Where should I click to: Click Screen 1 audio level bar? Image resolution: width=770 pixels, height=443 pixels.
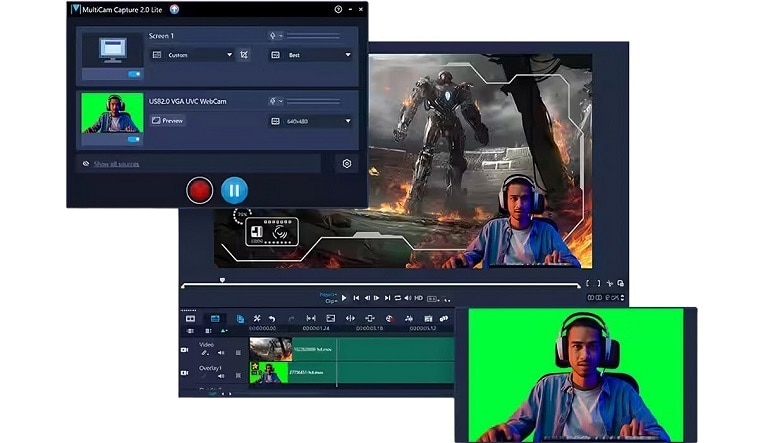[x=313, y=36]
